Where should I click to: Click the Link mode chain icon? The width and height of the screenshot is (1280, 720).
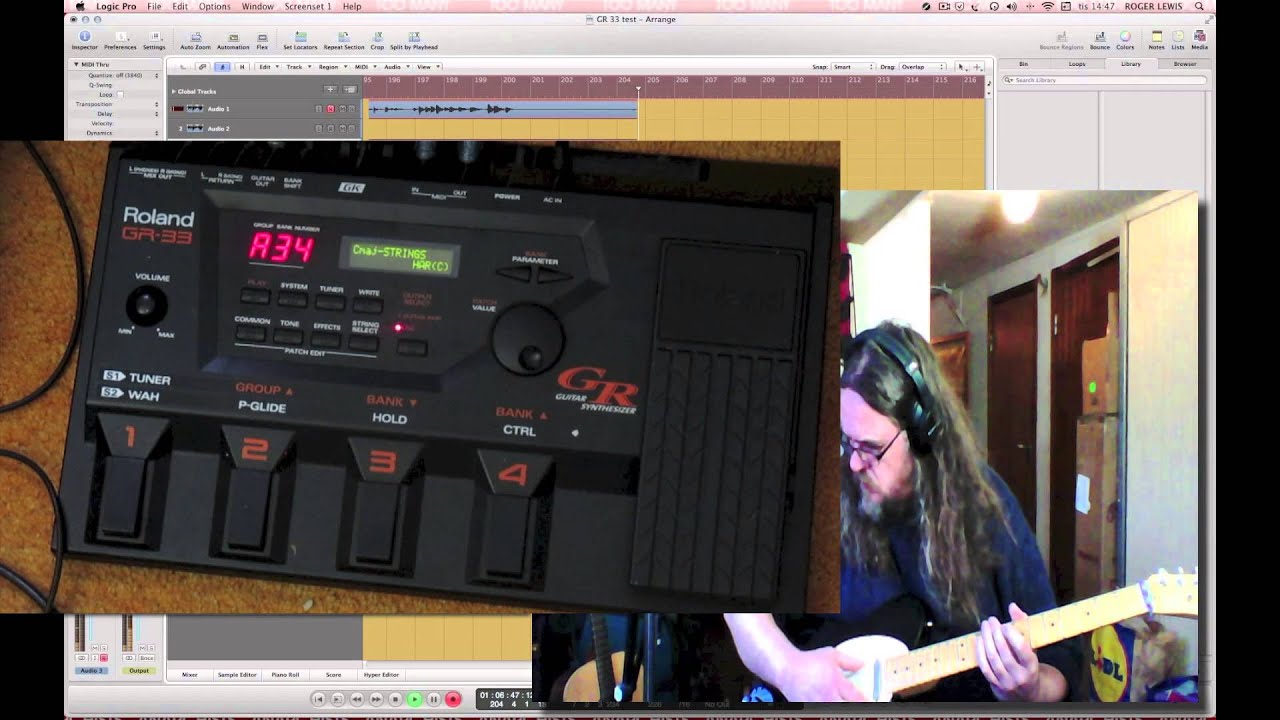(x=203, y=67)
